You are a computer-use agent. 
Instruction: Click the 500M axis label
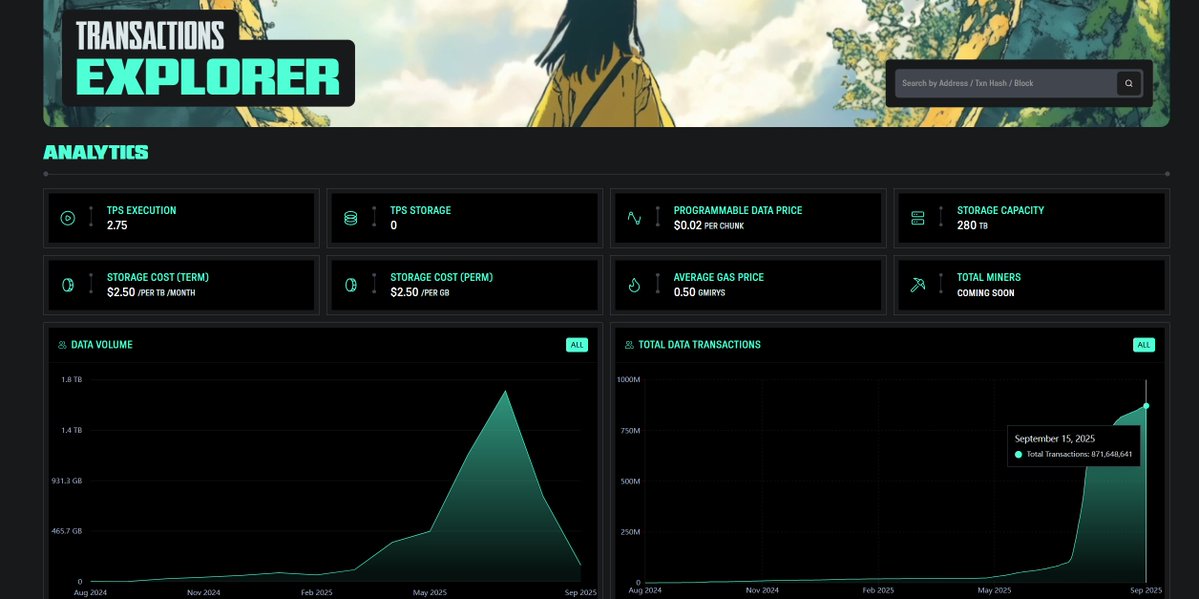(x=630, y=481)
